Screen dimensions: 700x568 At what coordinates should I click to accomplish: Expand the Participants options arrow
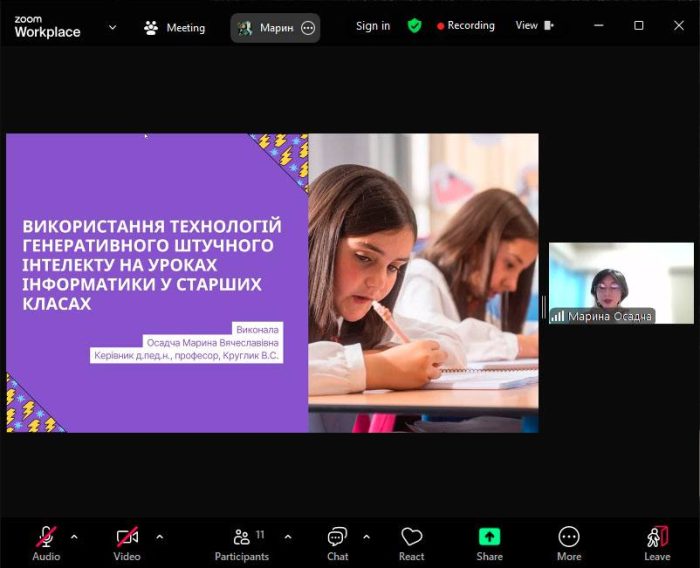(x=288, y=536)
